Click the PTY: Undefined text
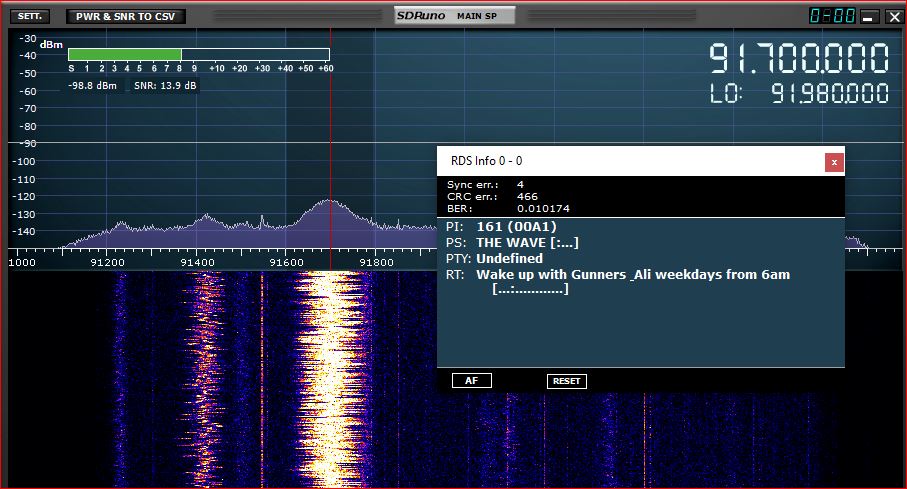 coord(494,258)
